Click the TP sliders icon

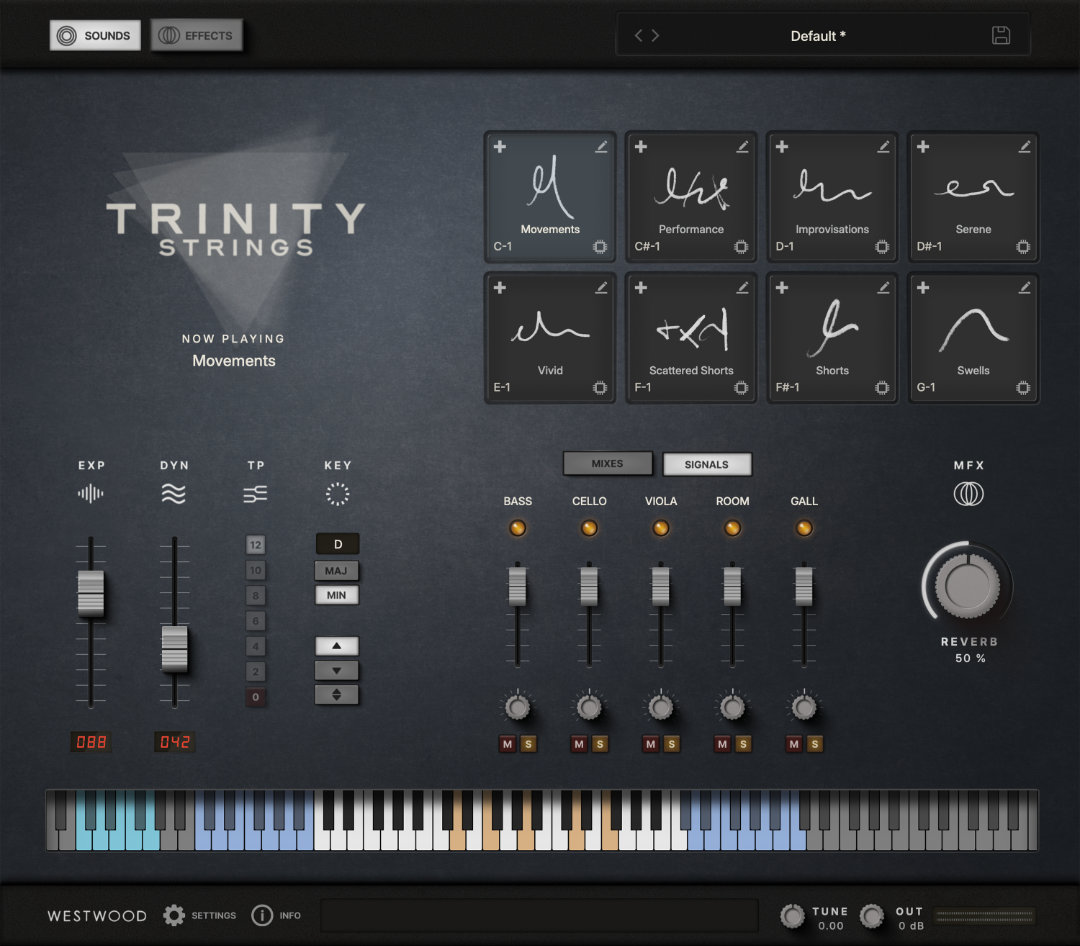coord(256,493)
